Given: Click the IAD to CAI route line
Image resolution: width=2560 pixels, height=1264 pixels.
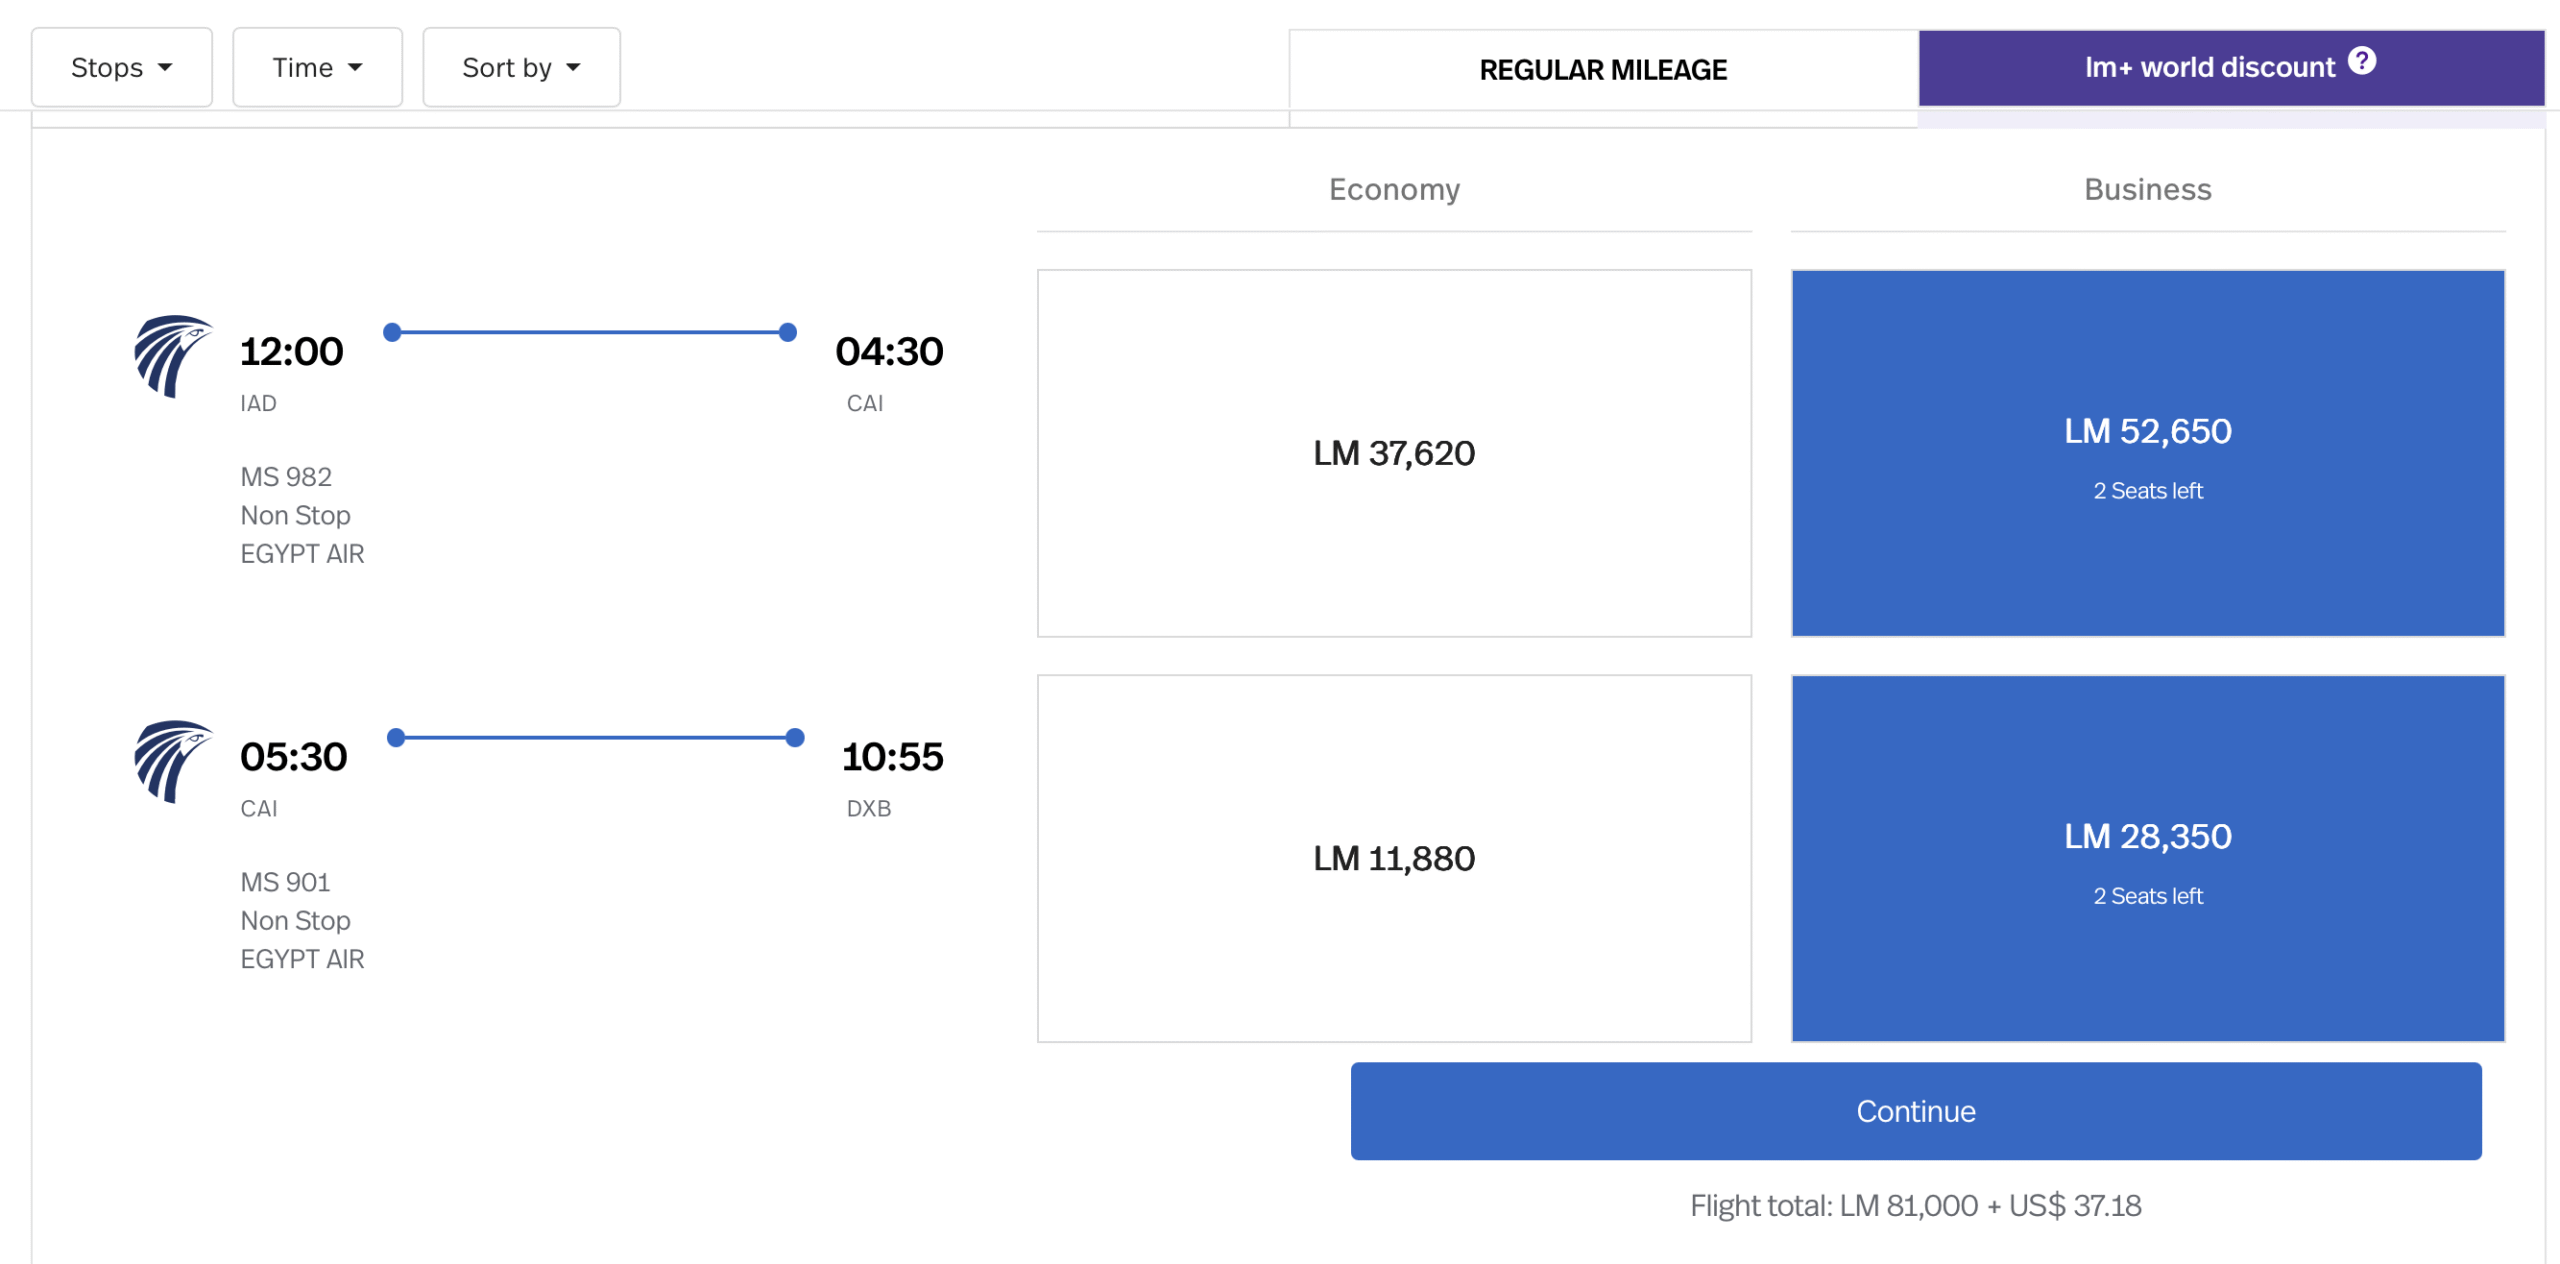Looking at the screenshot, I should pyautogui.click(x=590, y=332).
